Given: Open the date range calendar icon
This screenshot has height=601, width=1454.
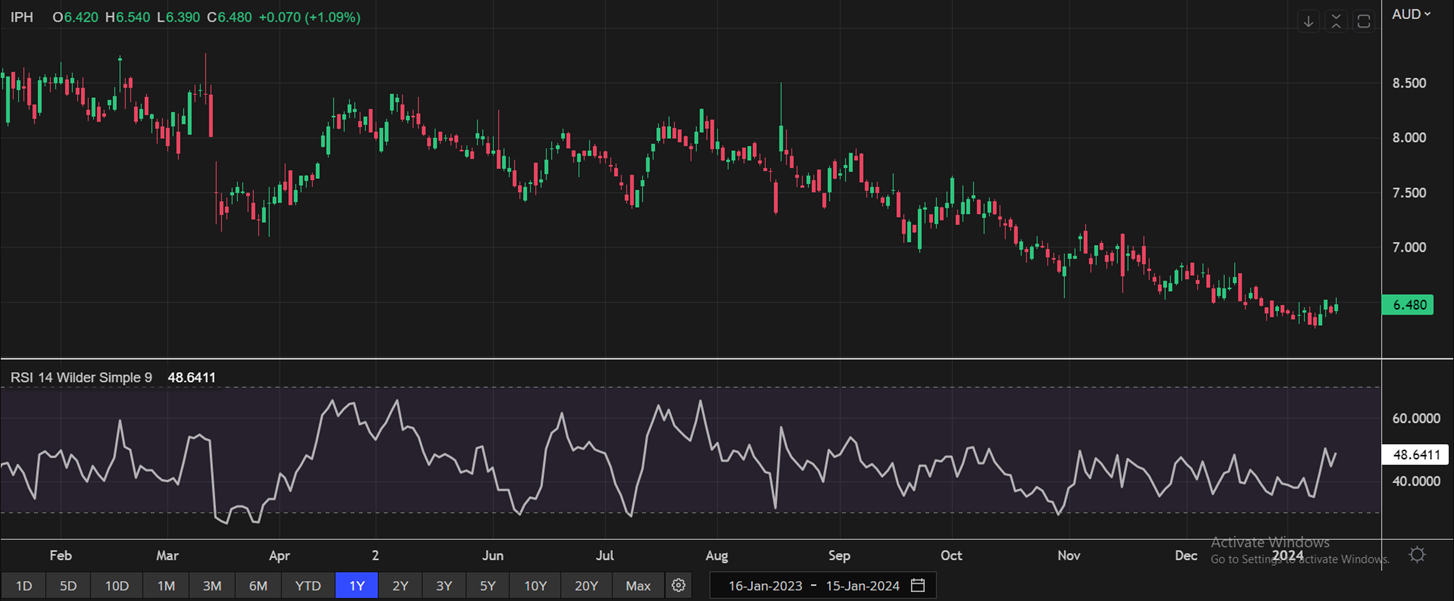Looking at the screenshot, I should (x=918, y=585).
